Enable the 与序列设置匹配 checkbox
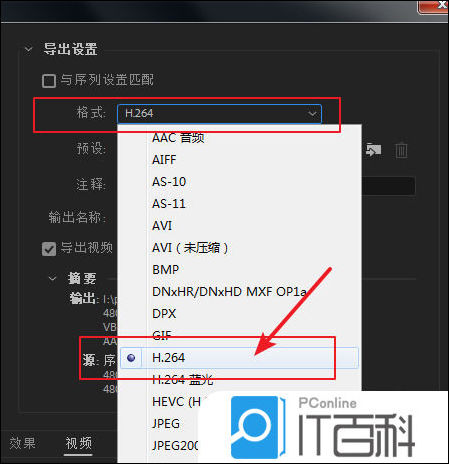Screen dimensions: 449x464 click(49, 81)
